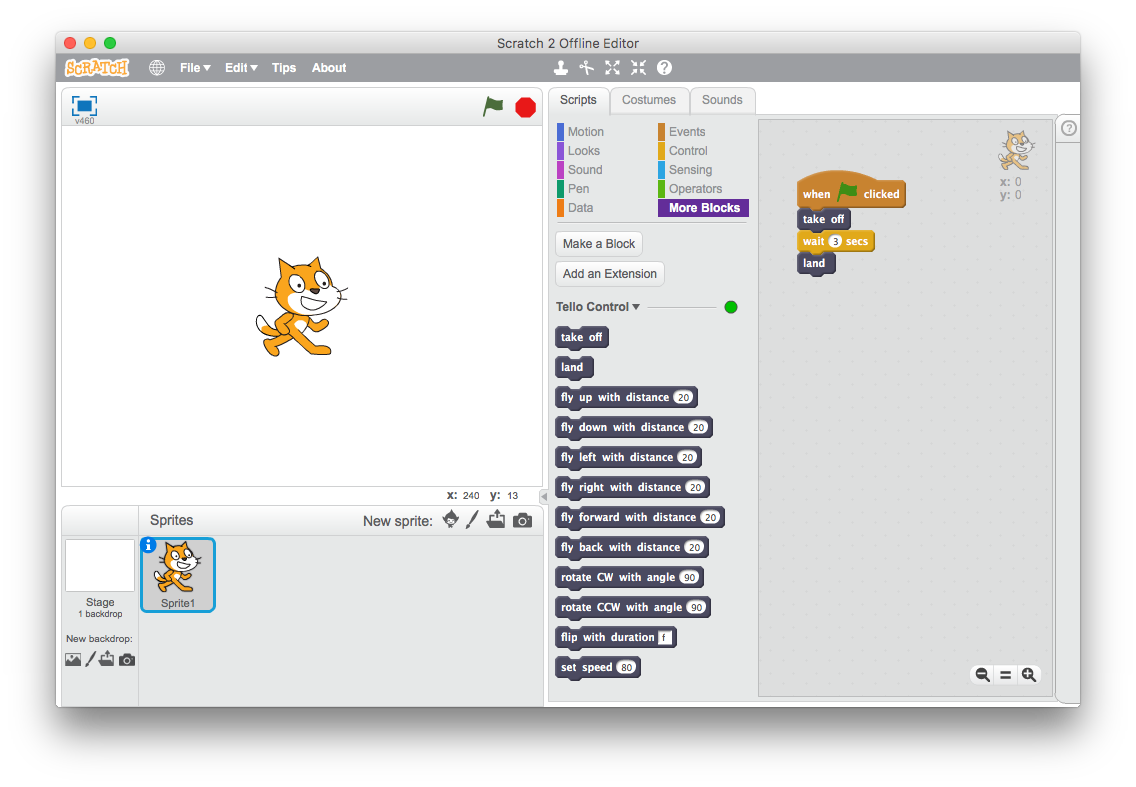The width and height of the screenshot is (1136, 787).
Task: Edit the duration field in flip block
Action: (665, 638)
